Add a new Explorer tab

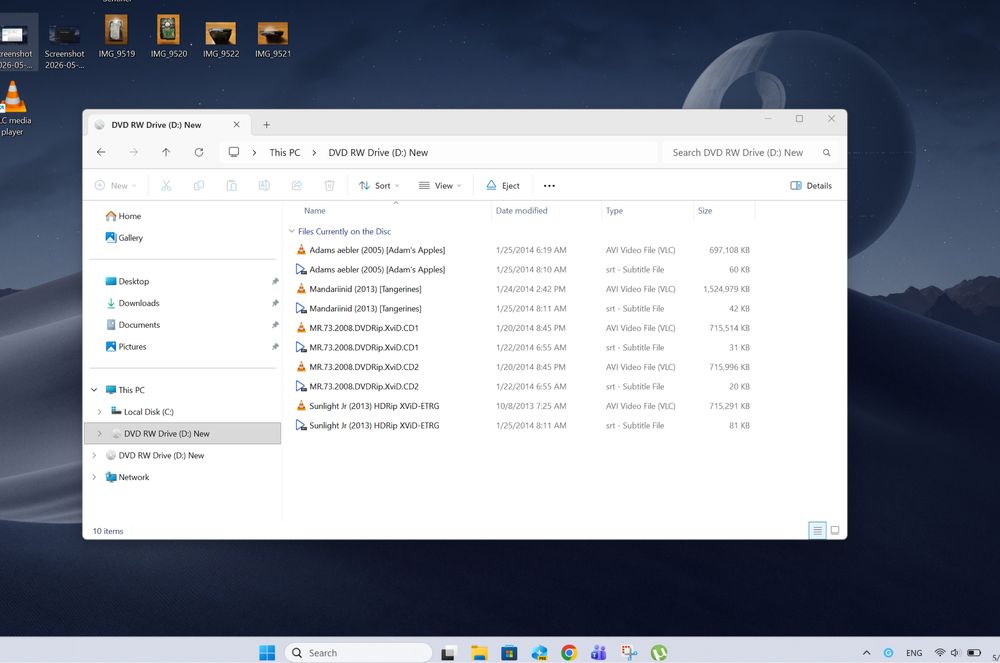pyautogui.click(x=267, y=124)
